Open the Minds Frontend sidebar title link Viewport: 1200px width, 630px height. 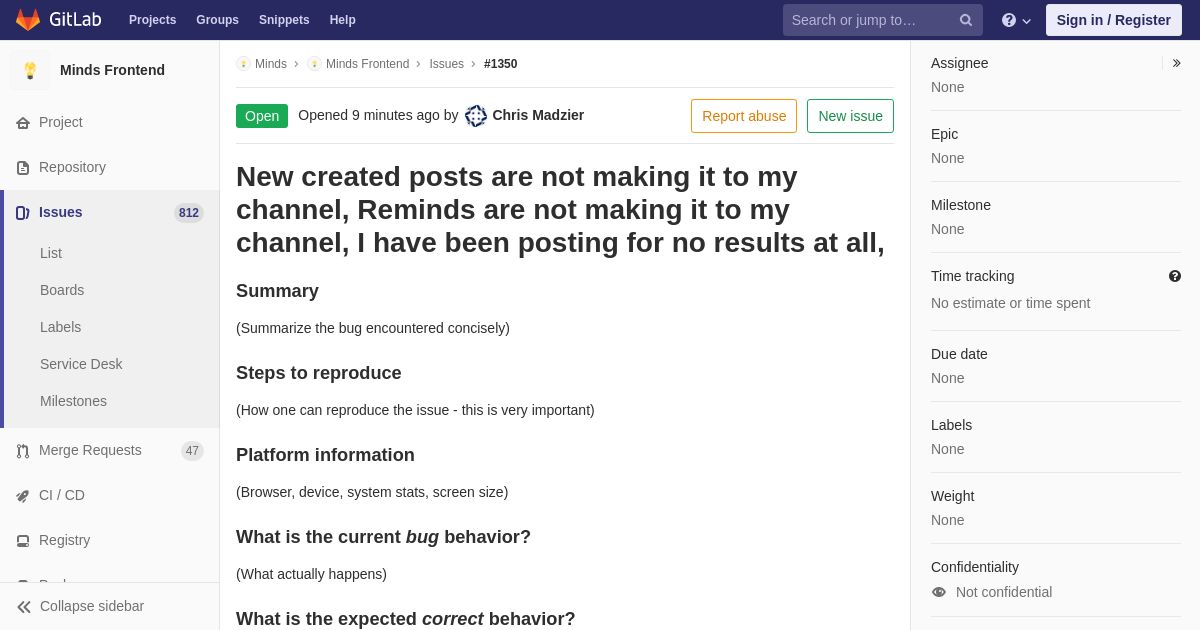112,70
